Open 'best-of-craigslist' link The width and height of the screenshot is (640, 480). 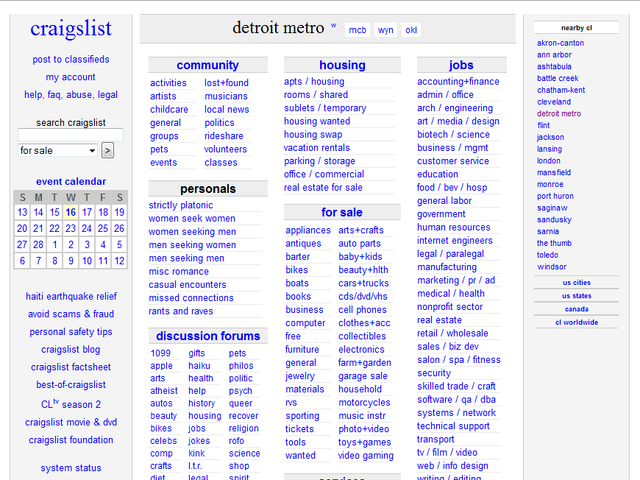click(71, 384)
